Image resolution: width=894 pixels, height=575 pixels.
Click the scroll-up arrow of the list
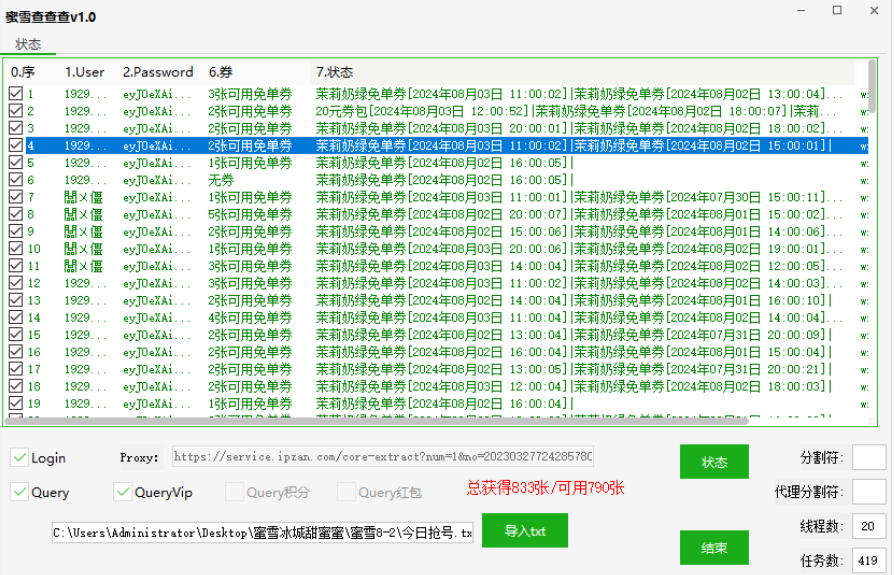[872, 67]
